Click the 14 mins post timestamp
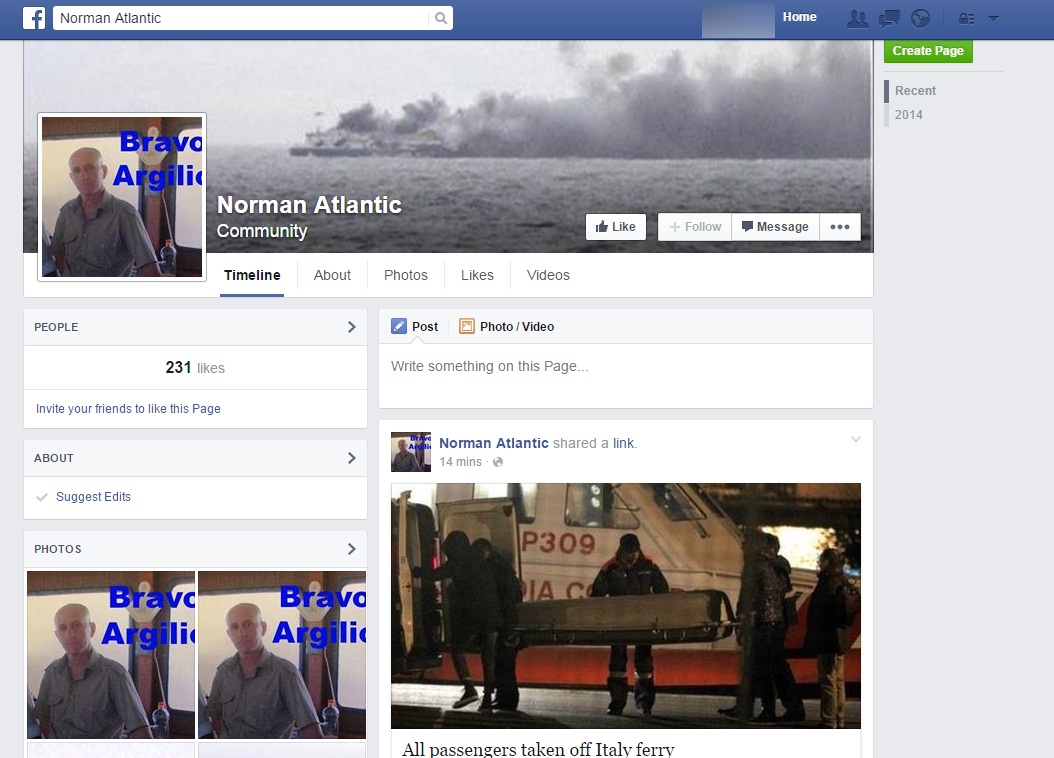Viewport: 1054px width, 758px height. 460,462
